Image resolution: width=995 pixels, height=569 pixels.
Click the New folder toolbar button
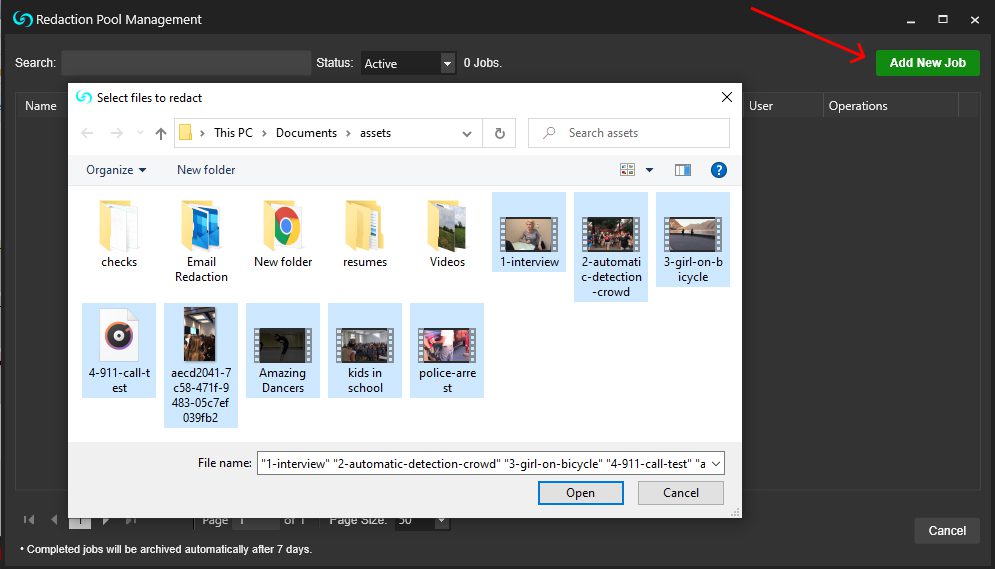206,170
